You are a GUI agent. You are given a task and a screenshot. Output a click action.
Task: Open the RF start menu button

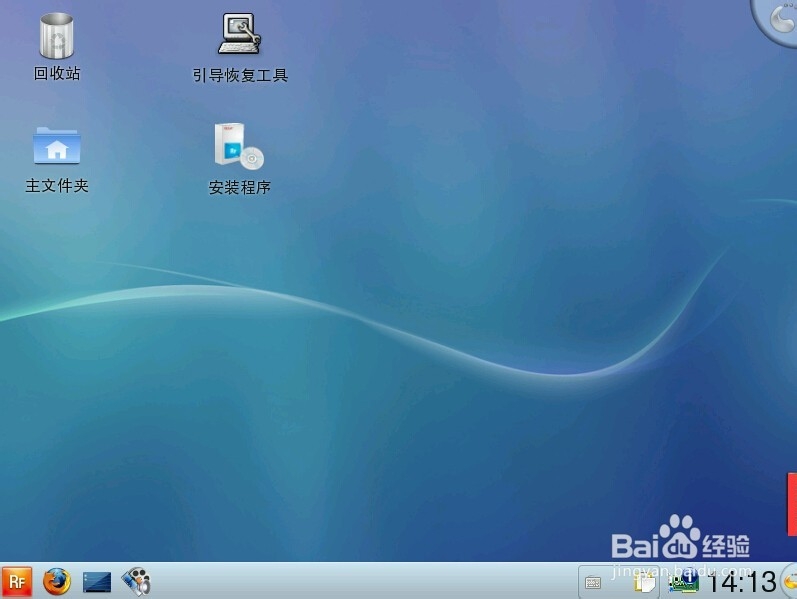pos(17,581)
